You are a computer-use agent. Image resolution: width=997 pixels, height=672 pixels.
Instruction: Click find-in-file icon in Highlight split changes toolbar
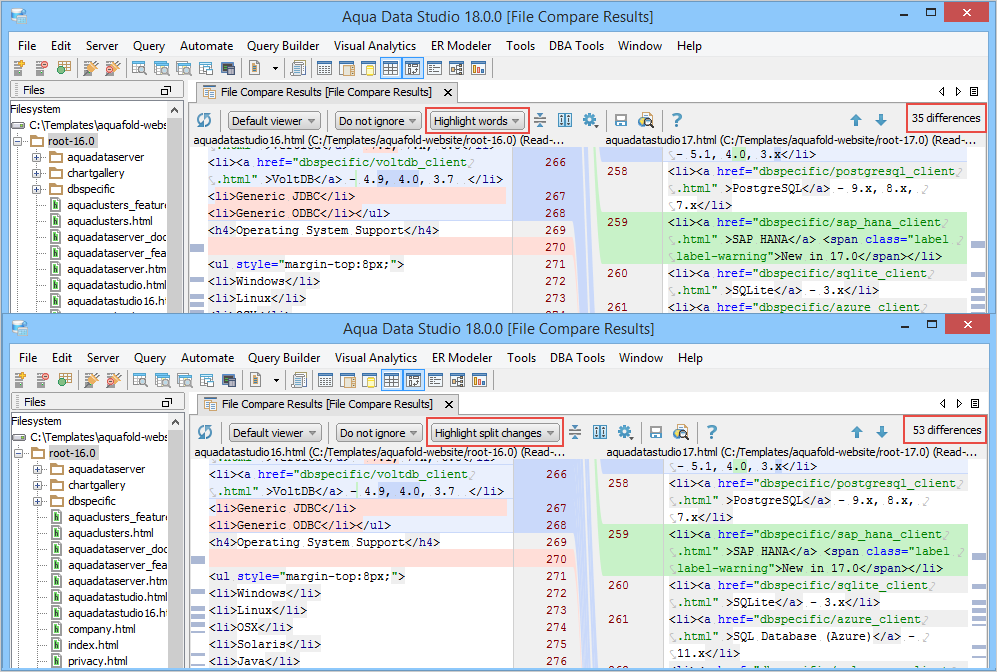coord(681,432)
